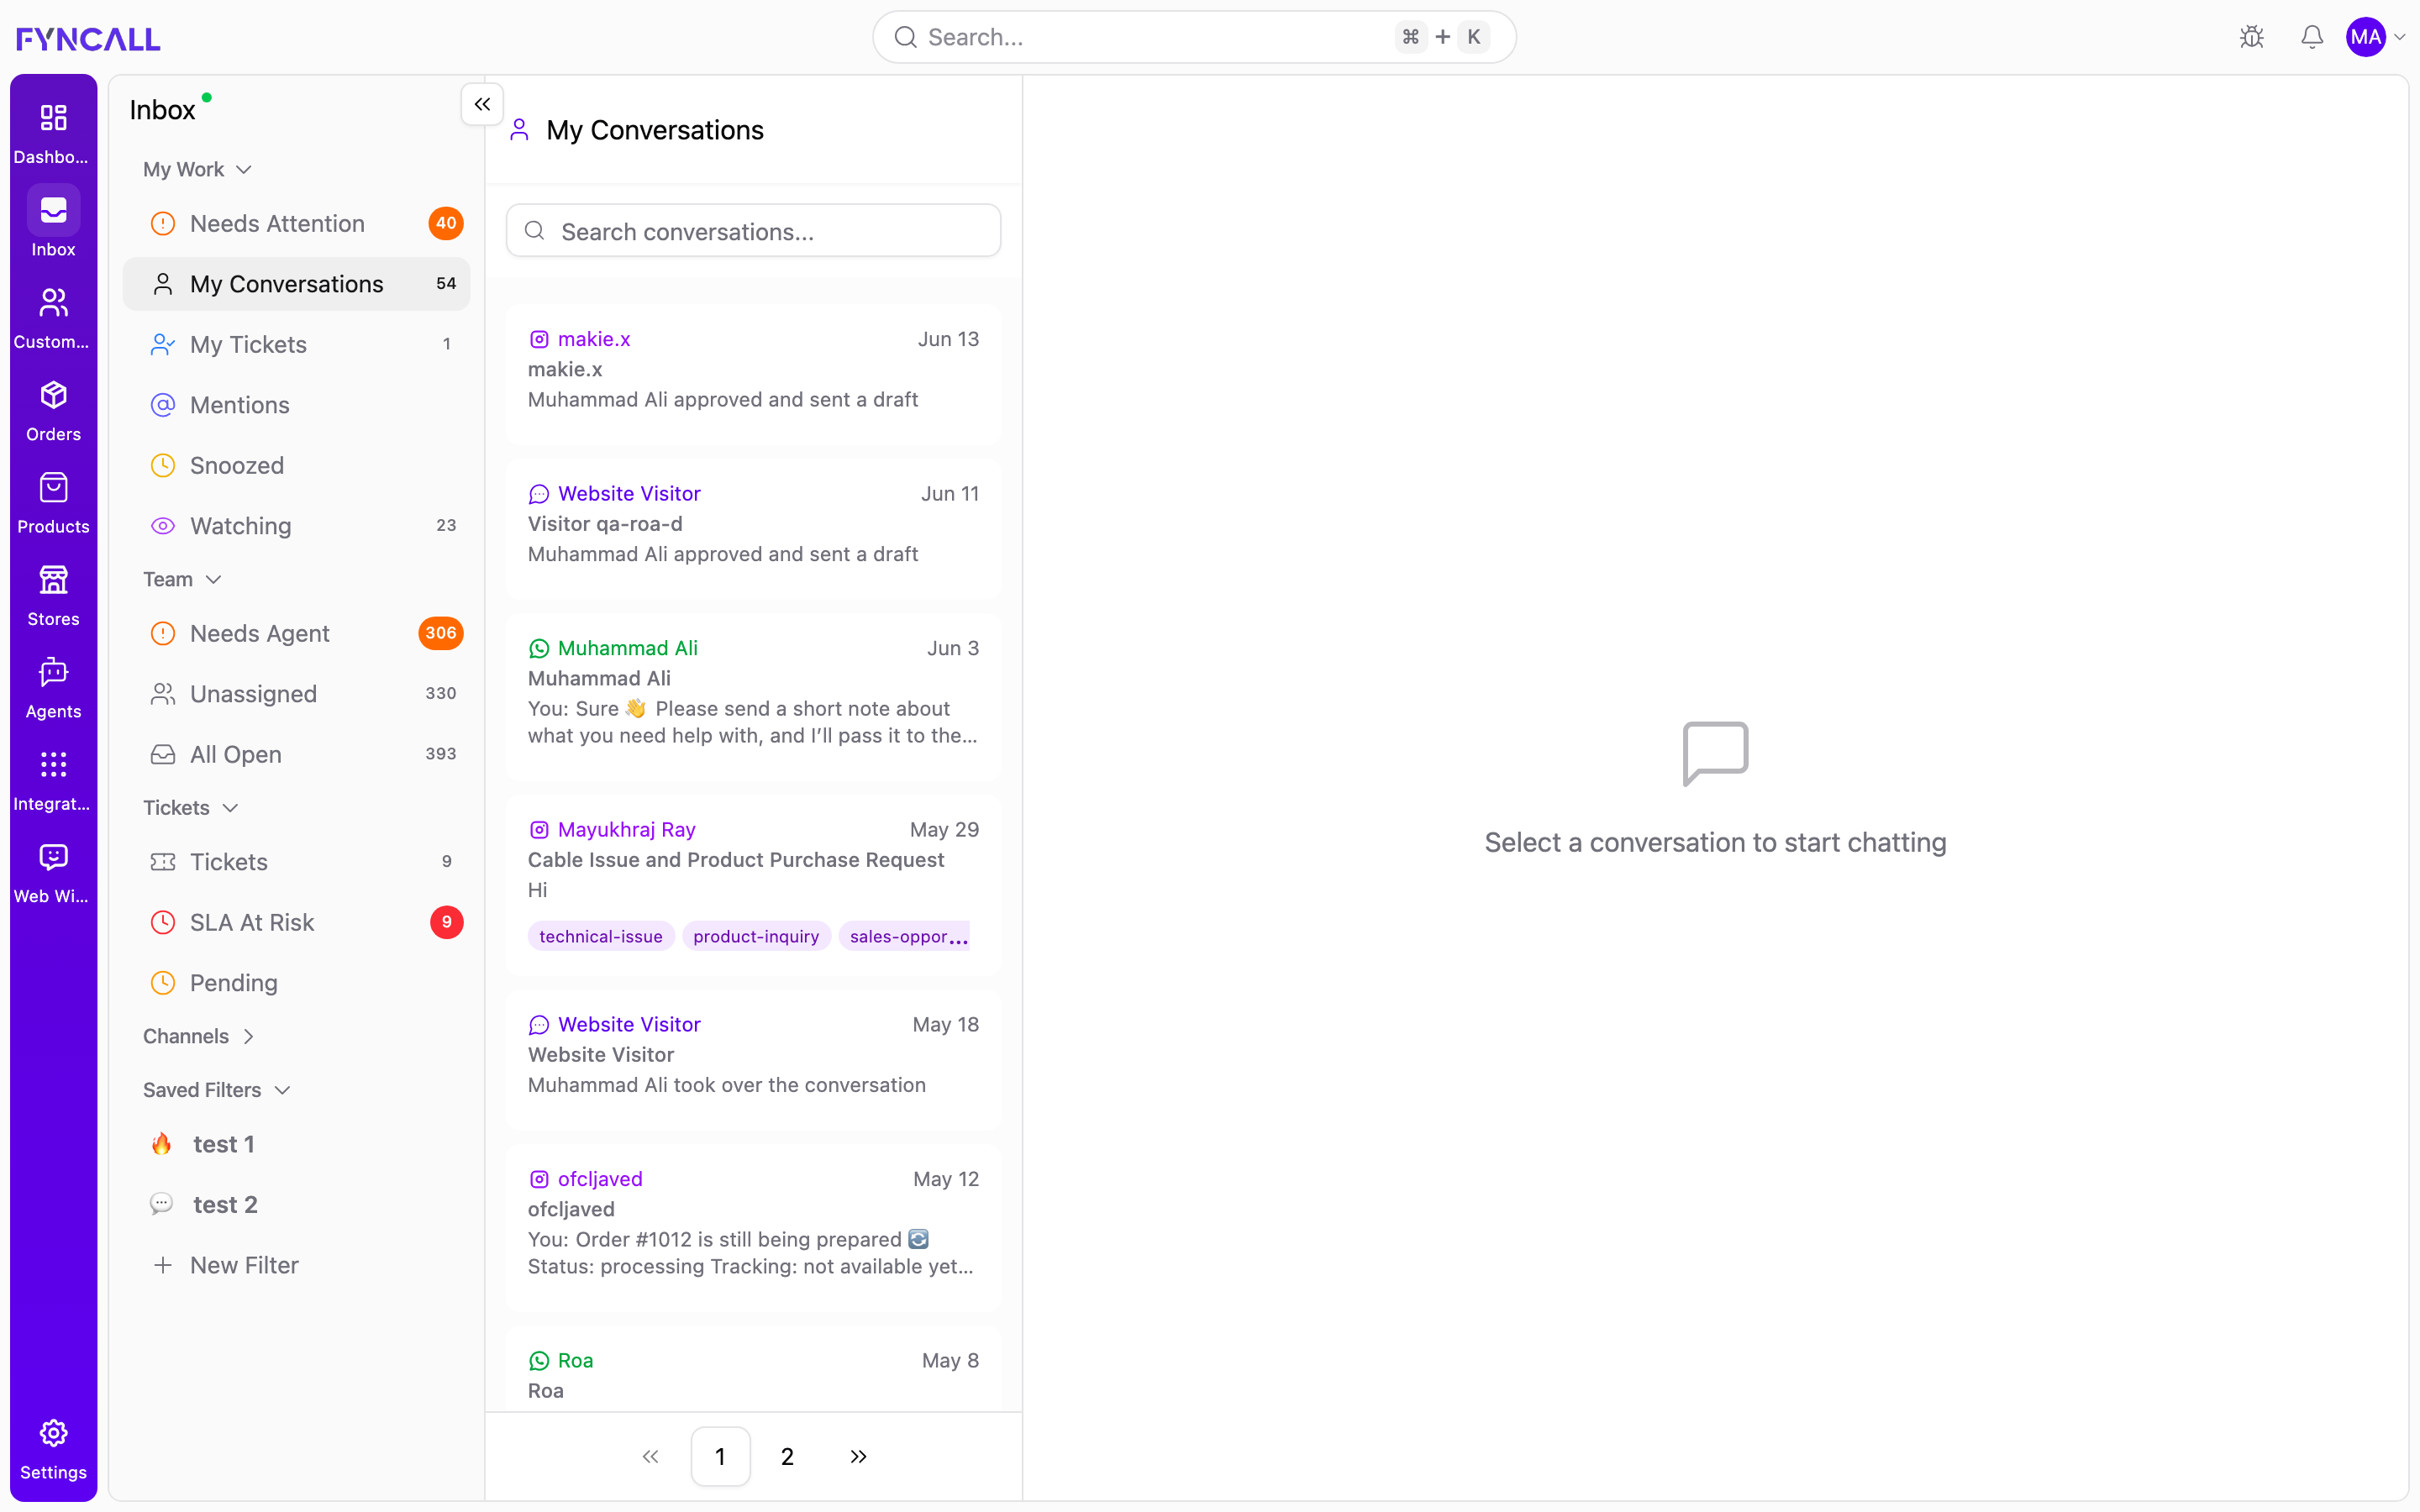This screenshot has width=2420, height=1512.
Task: Open the Visitor qa-roa-d conversation
Action: (753, 528)
